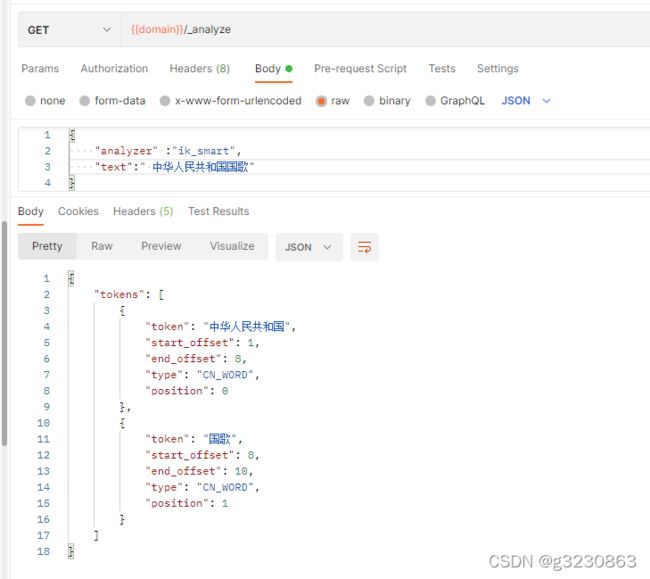Image resolution: width=650 pixels, height=579 pixels.
Task: Click the first token value 中华人民共和国
Action: click(247, 327)
